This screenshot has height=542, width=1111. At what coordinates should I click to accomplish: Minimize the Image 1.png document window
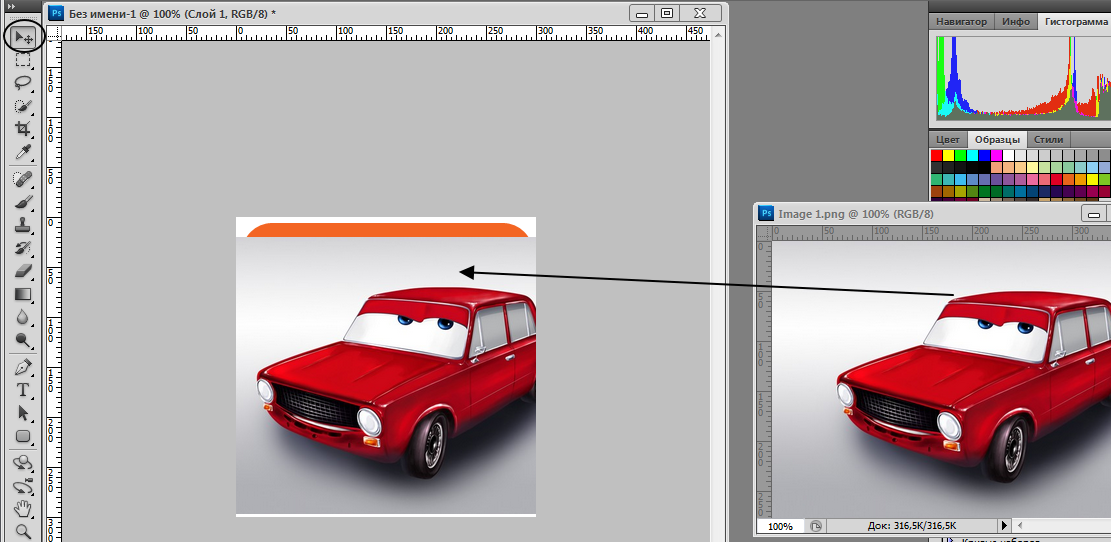pyautogui.click(x=1095, y=213)
